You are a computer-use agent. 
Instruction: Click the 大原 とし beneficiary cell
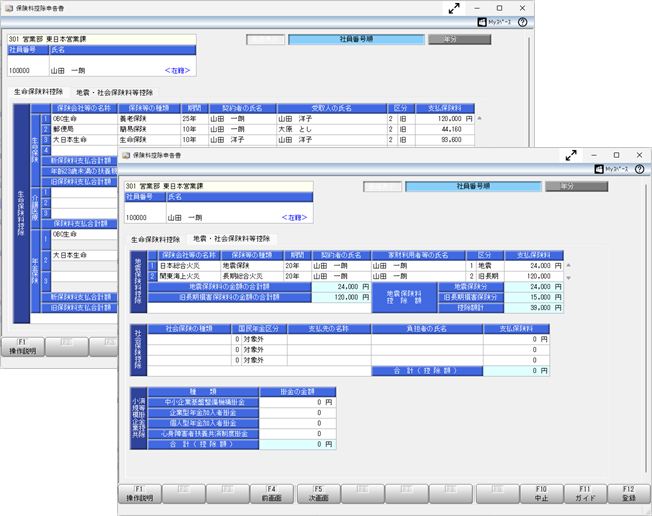(x=332, y=129)
